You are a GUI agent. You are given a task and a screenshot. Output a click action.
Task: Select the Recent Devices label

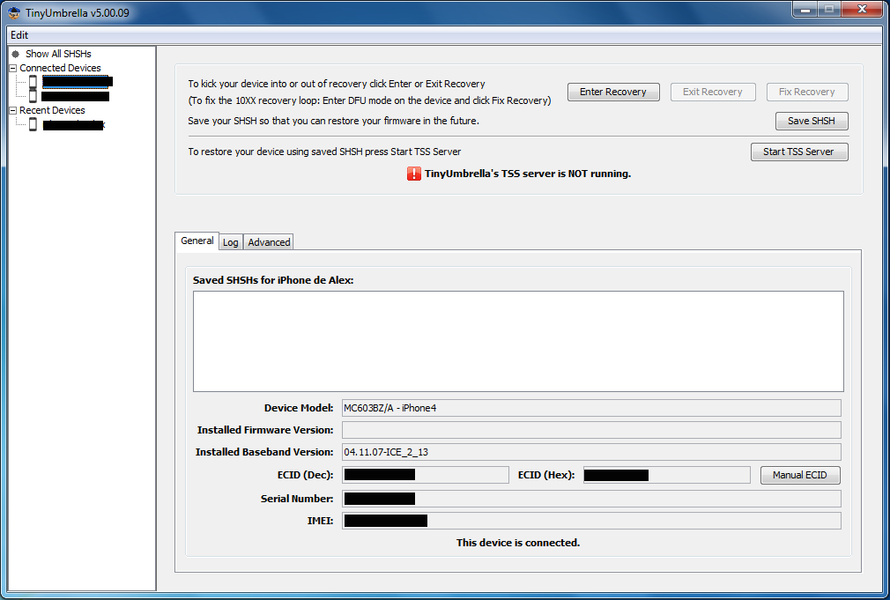[x=52, y=111]
